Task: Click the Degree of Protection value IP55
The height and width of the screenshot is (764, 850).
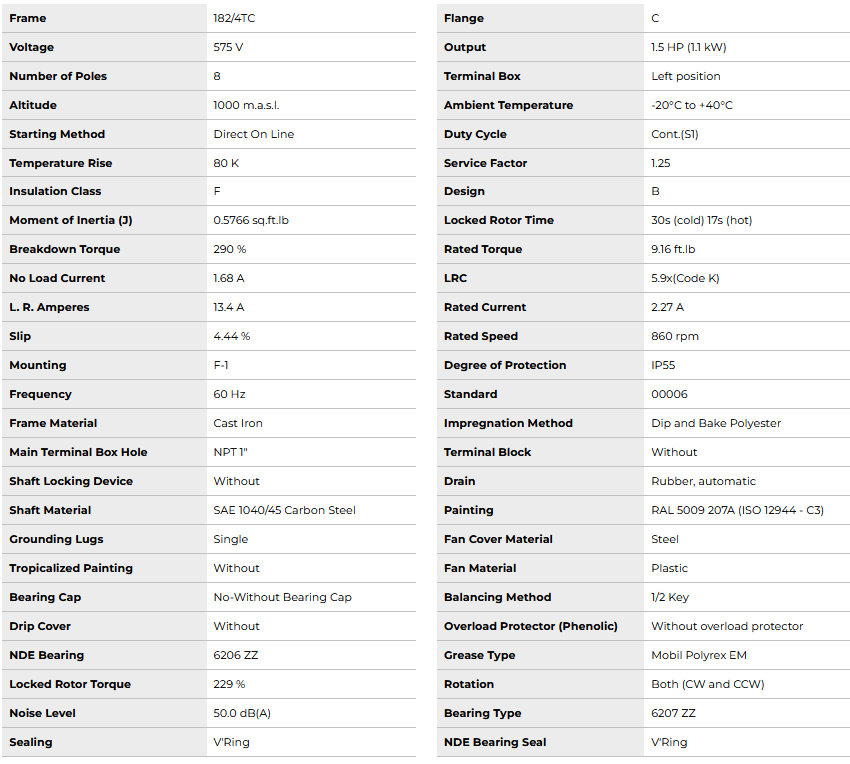Action: pyautogui.click(x=663, y=365)
